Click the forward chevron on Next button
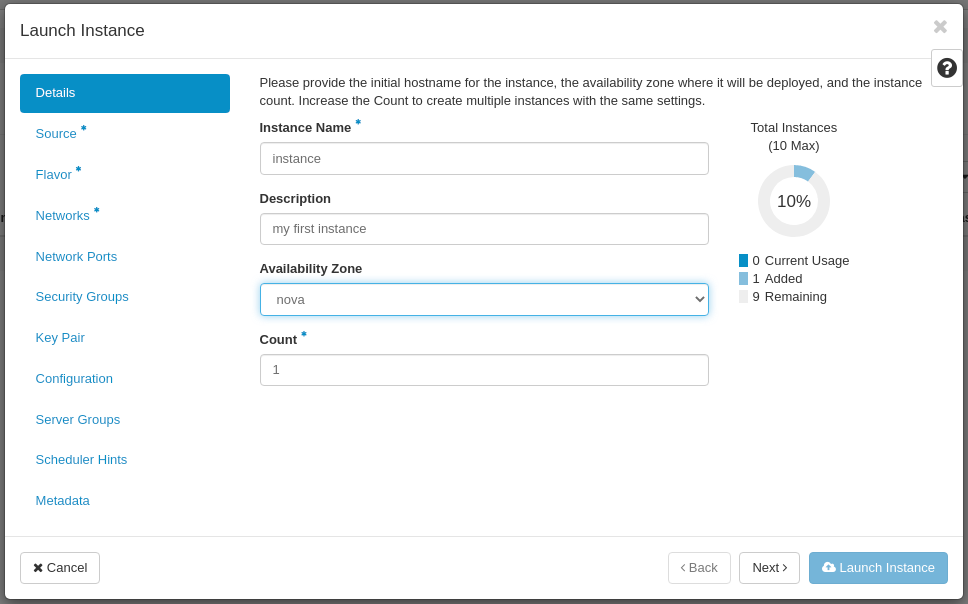 (x=783, y=568)
